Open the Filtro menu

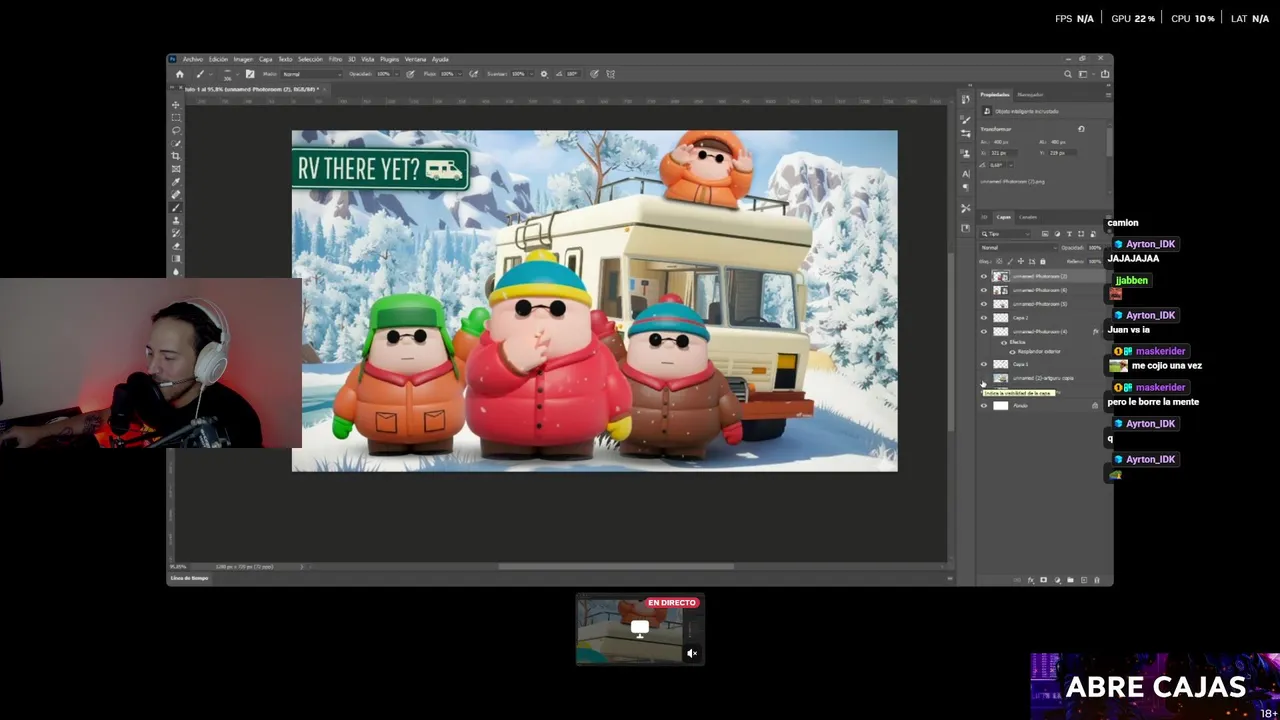coord(335,59)
